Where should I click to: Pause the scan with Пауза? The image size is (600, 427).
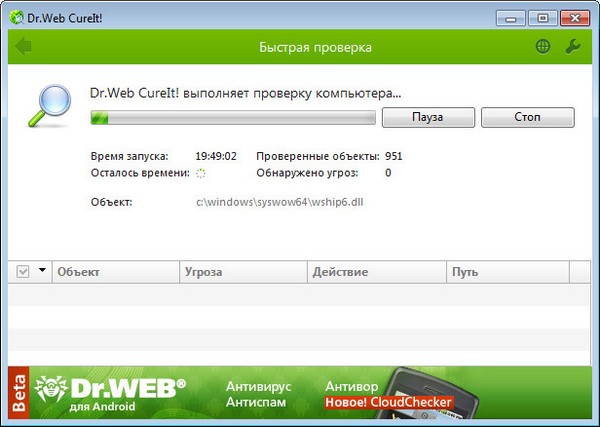click(428, 117)
